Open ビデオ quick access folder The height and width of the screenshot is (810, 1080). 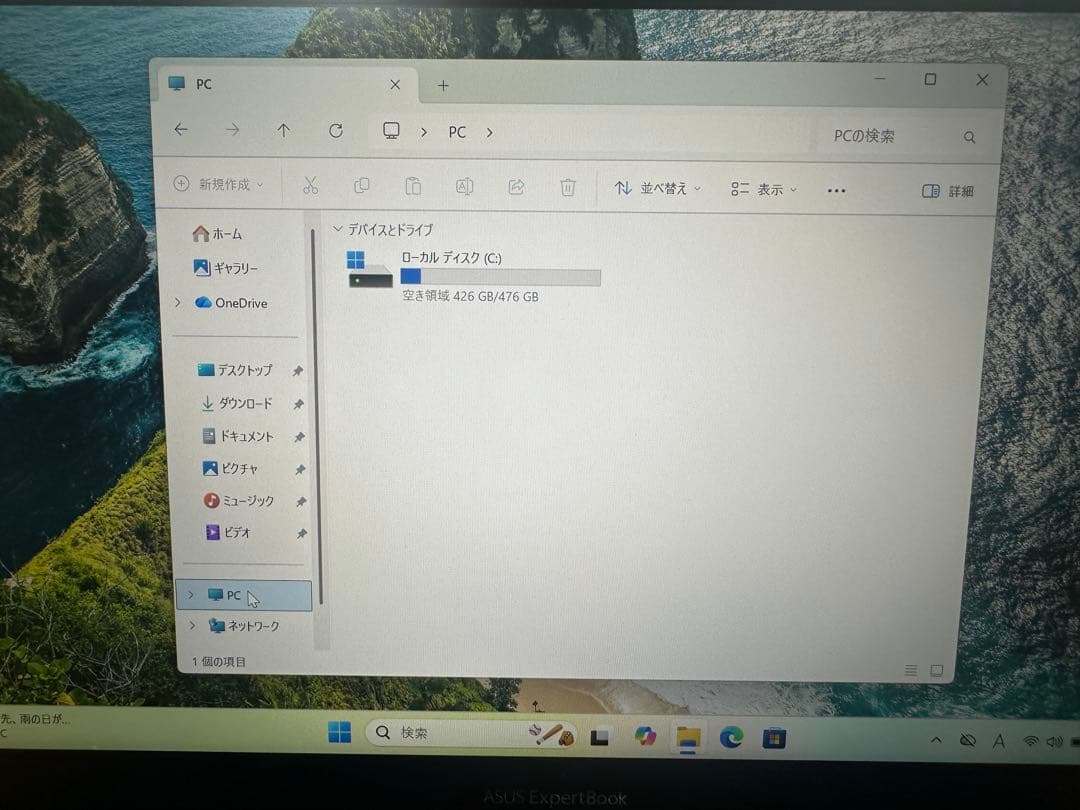pyautogui.click(x=228, y=532)
